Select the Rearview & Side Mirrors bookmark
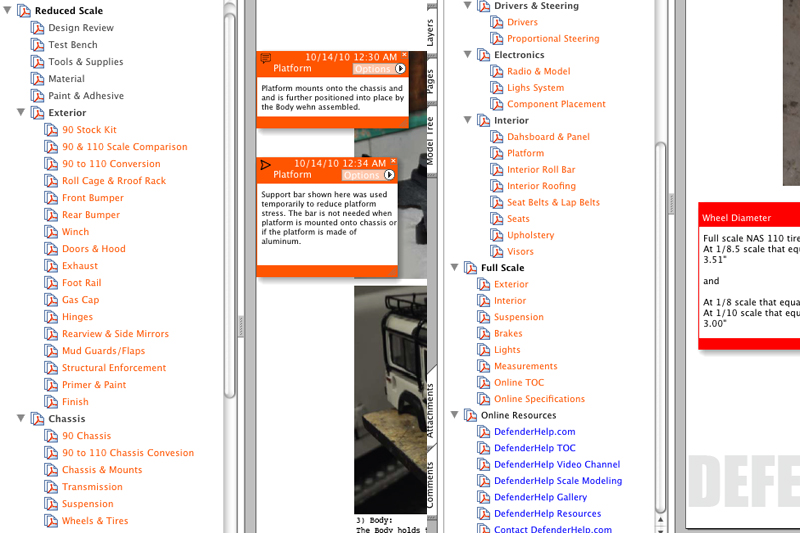800x533 pixels. click(x=115, y=334)
